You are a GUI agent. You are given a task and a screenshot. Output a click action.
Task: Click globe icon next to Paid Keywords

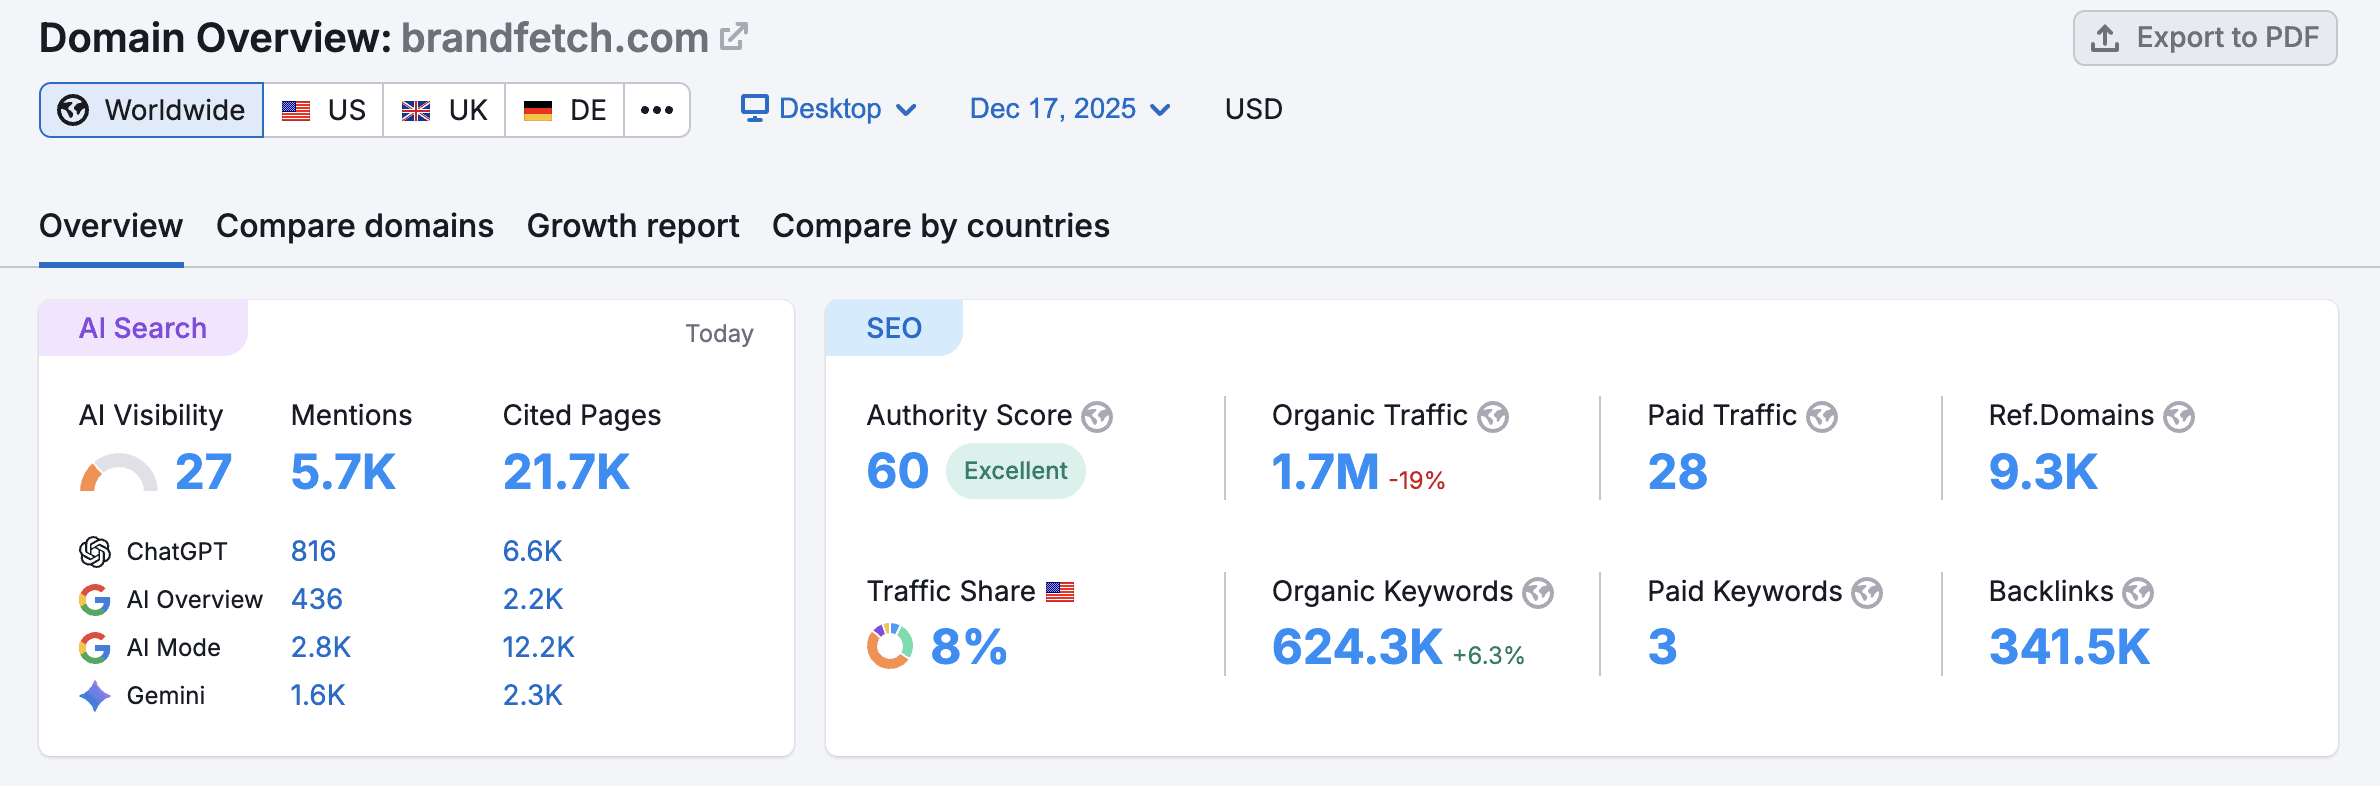pyautogui.click(x=1867, y=593)
